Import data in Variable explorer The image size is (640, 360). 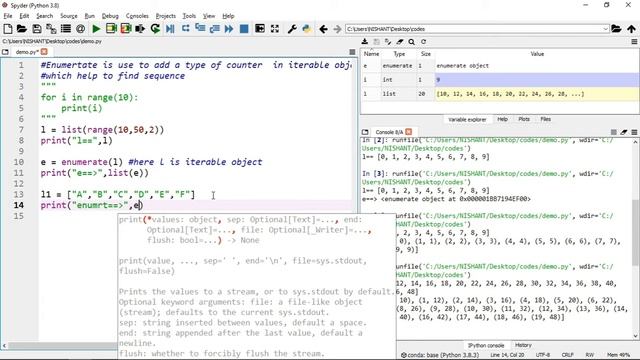(365, 42)
